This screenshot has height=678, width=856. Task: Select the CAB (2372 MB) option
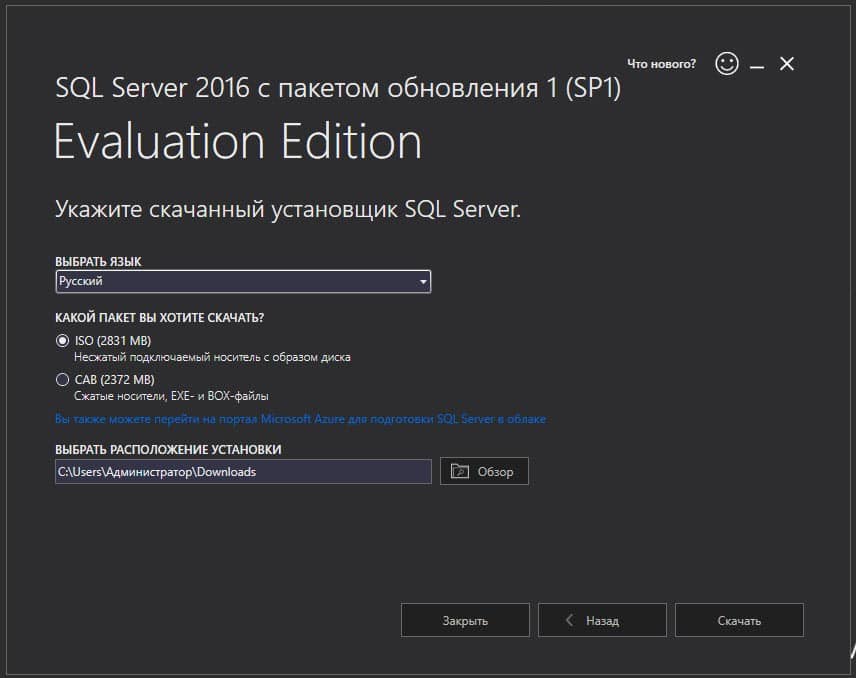coord(61,379)
